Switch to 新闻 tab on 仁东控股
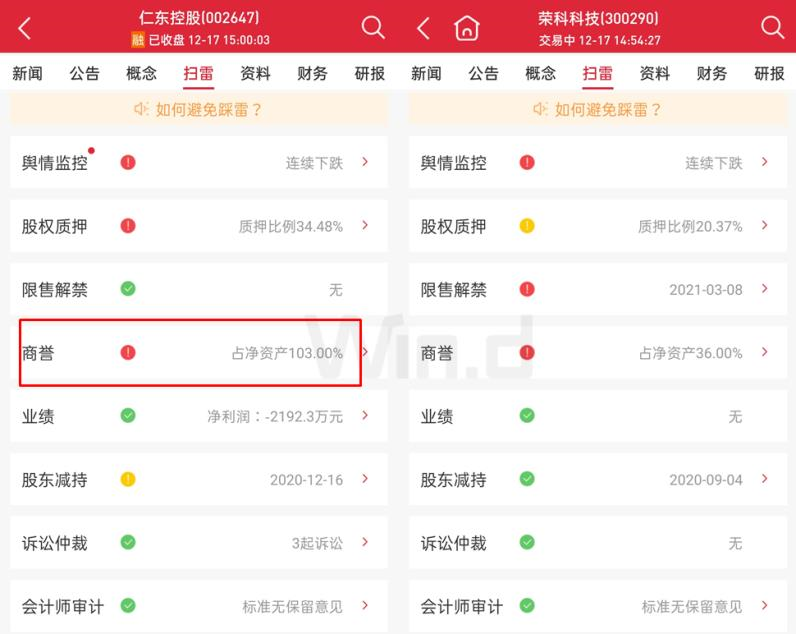 coord(27,74)
